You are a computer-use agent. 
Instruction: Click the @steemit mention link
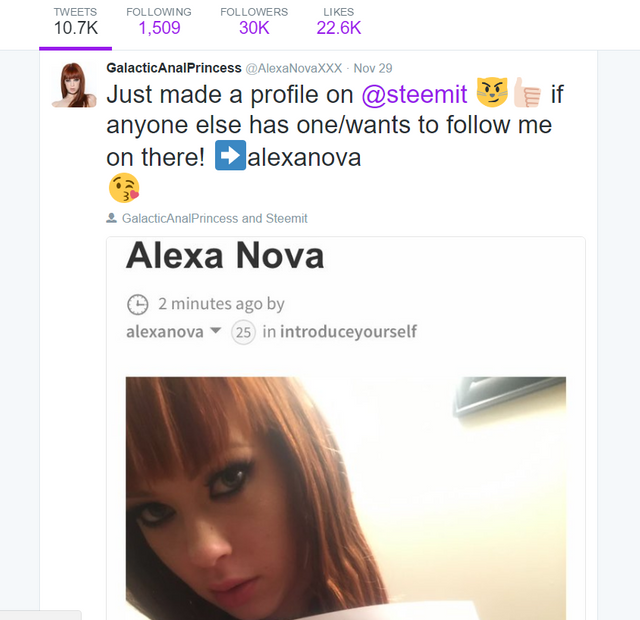(414, 95)
